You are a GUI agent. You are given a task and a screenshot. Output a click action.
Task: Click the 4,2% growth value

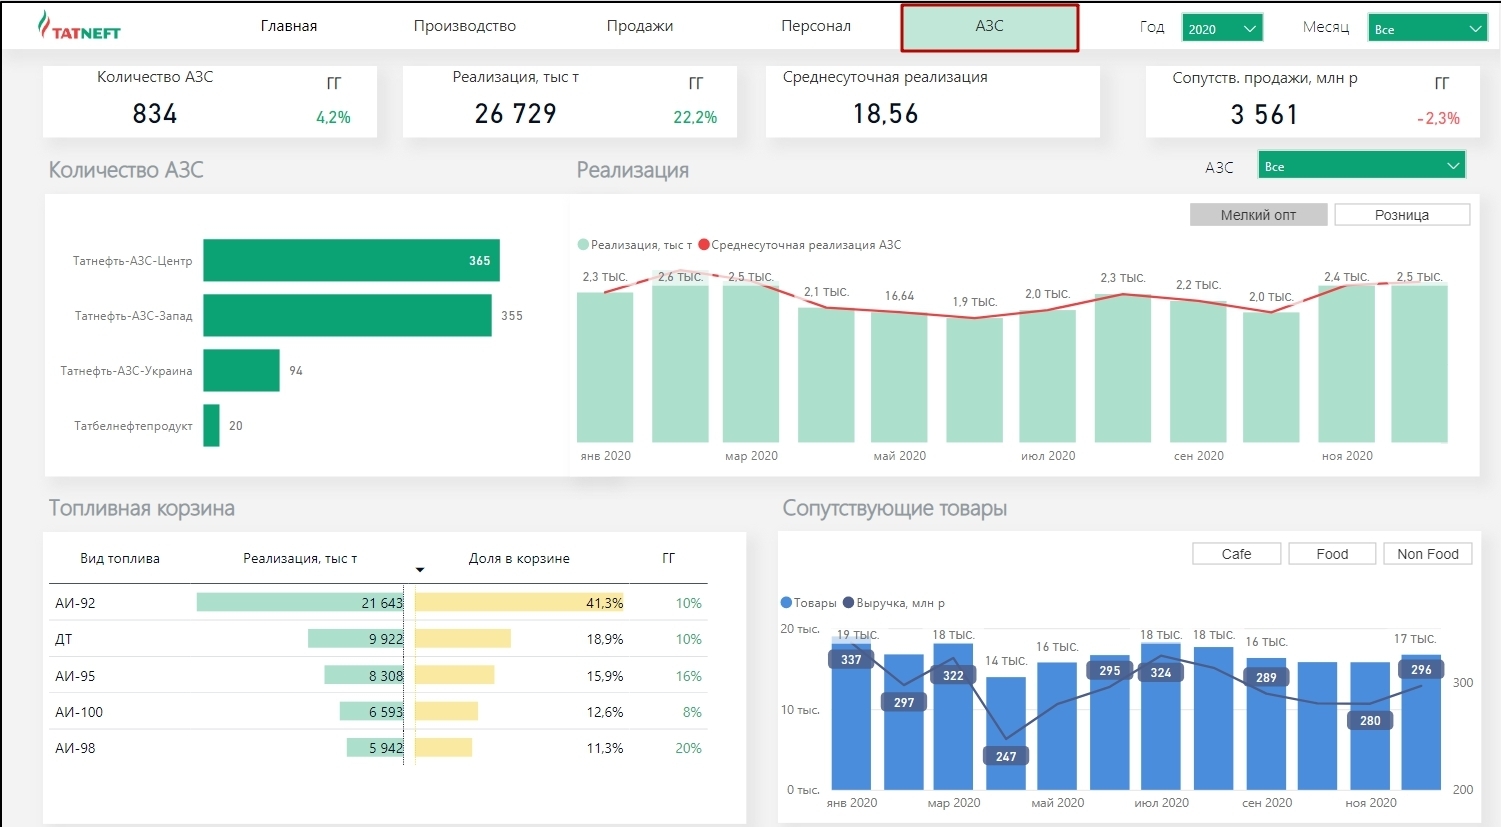click(333, 117)
